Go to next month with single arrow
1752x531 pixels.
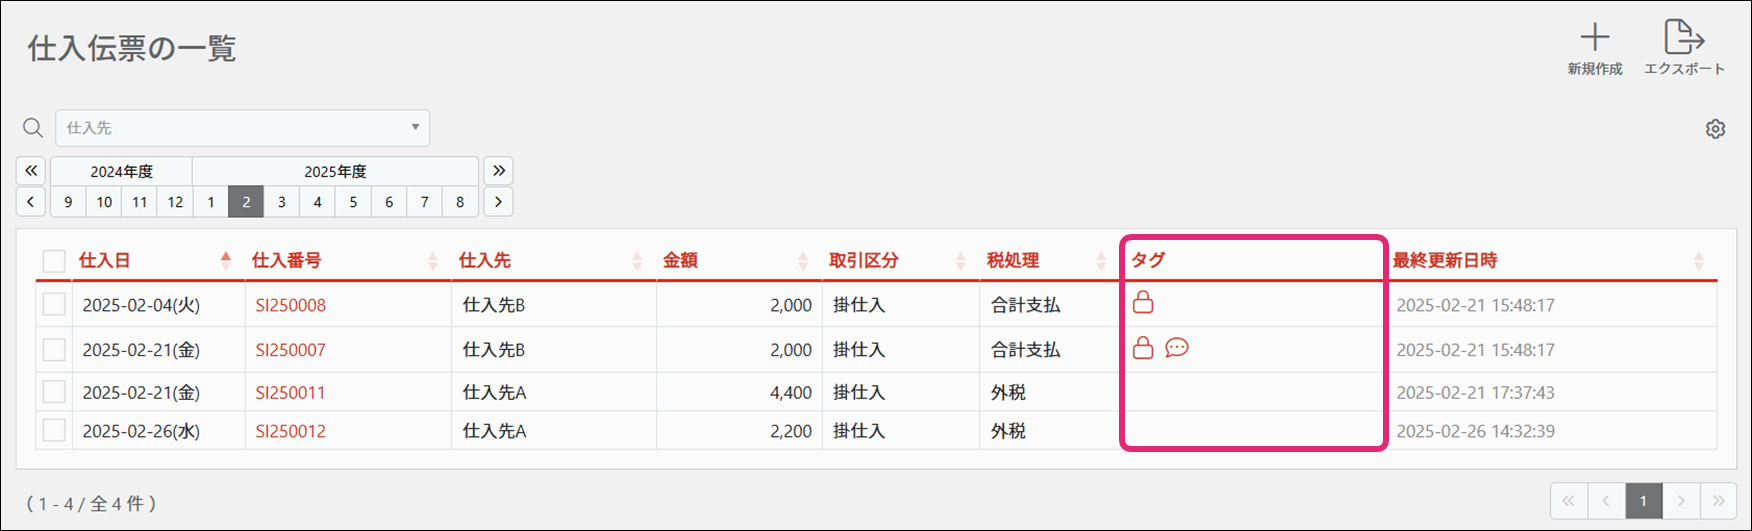pos(498,202)
